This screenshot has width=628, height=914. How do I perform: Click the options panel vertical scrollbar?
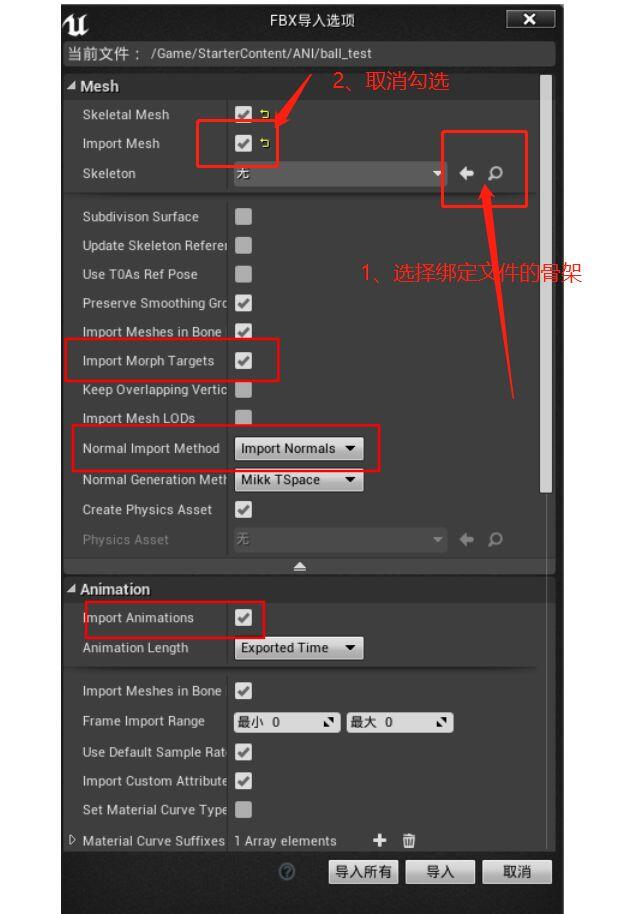546,283
